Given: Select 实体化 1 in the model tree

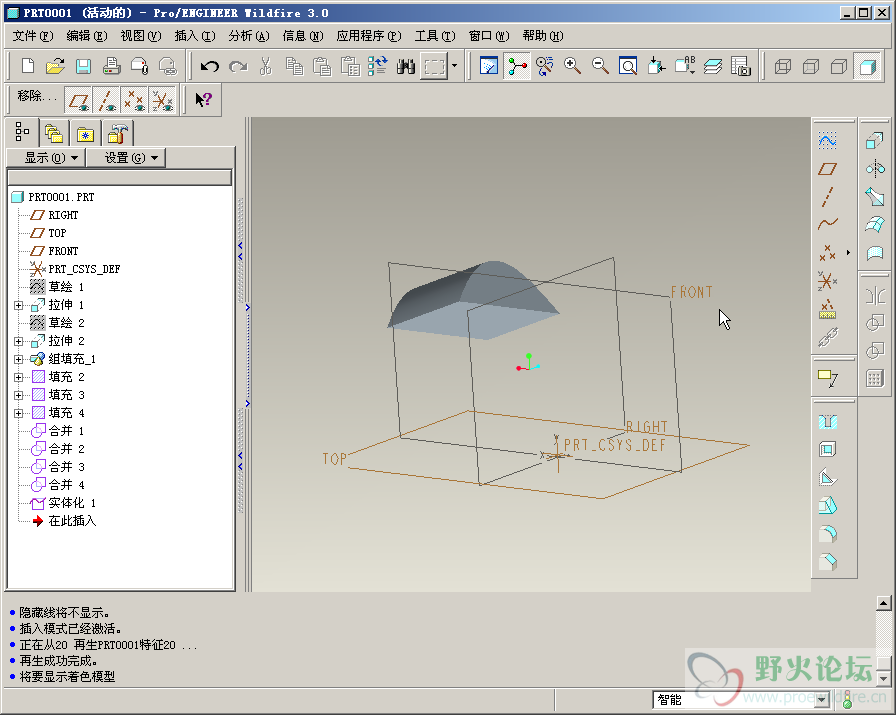Looking at the screenshot, I should 72,503.
